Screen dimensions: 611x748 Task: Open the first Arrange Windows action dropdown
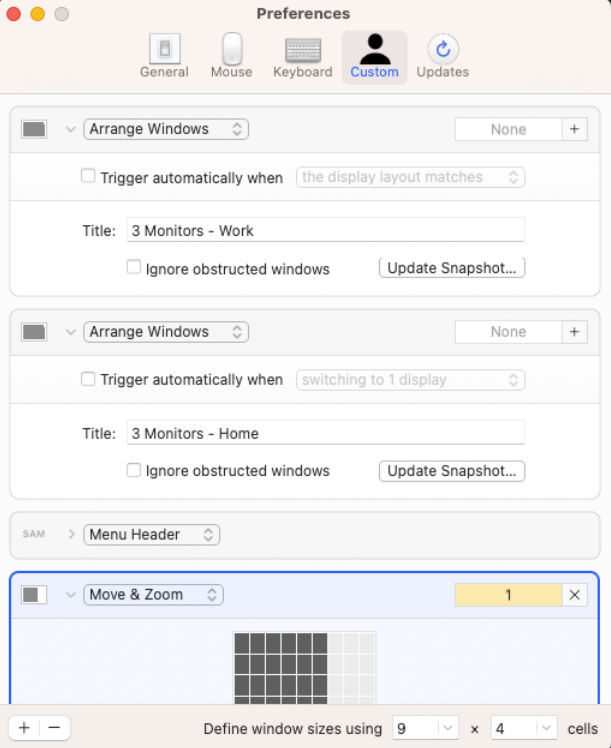point(166,129)
